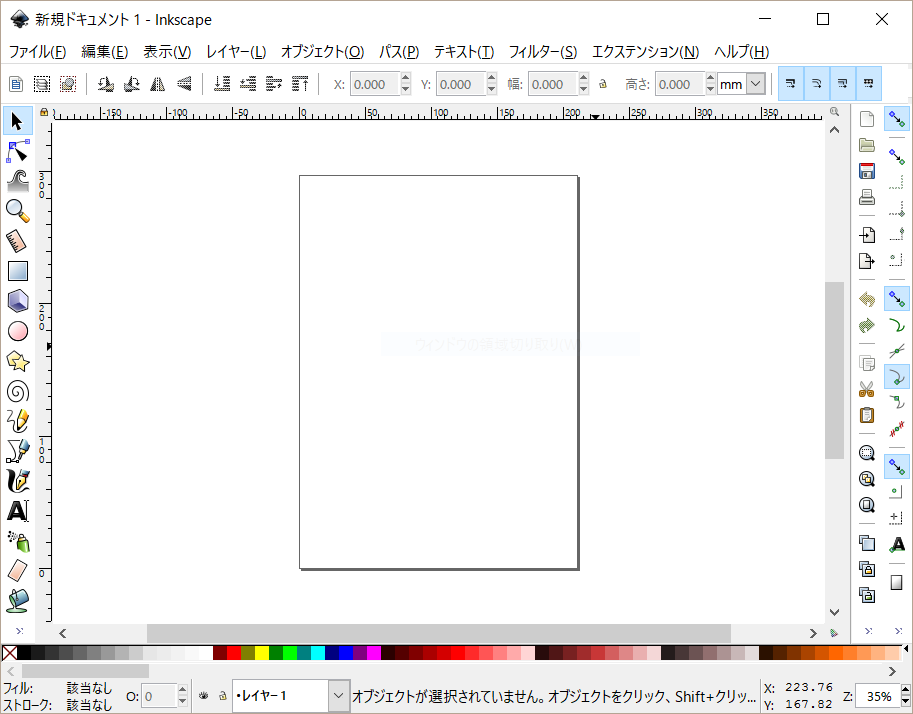Click Save document icon in command bar
This screenshot has width=913, height=714.
(867, 171)
